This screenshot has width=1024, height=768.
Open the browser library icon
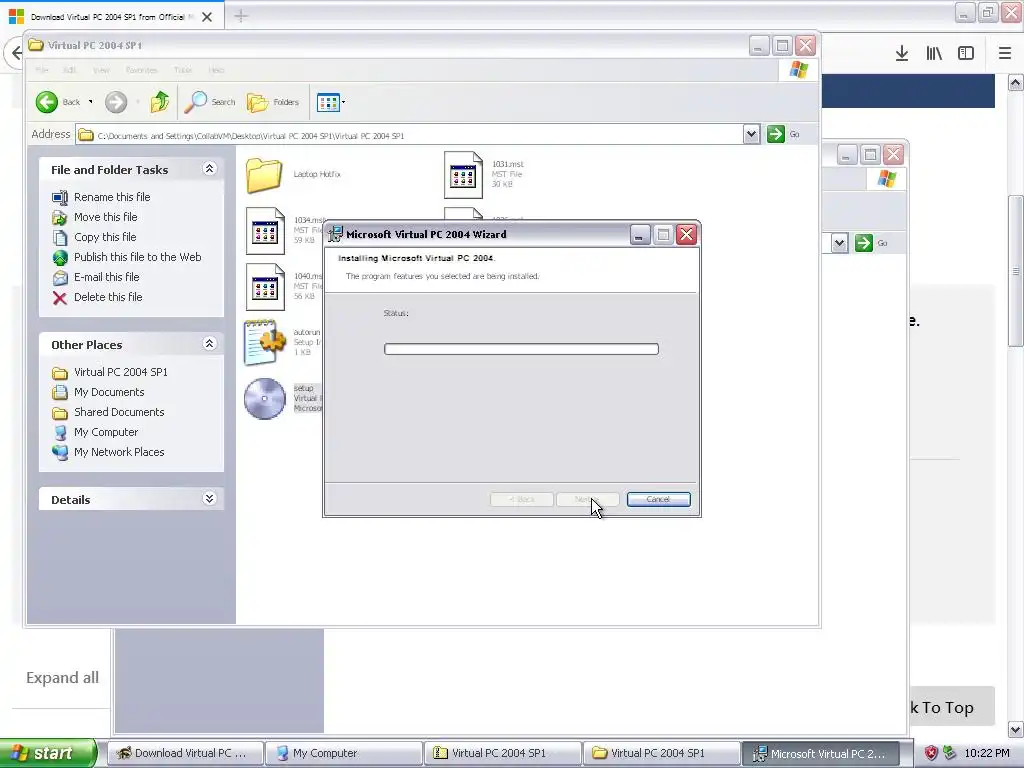(x=934, y=54)
